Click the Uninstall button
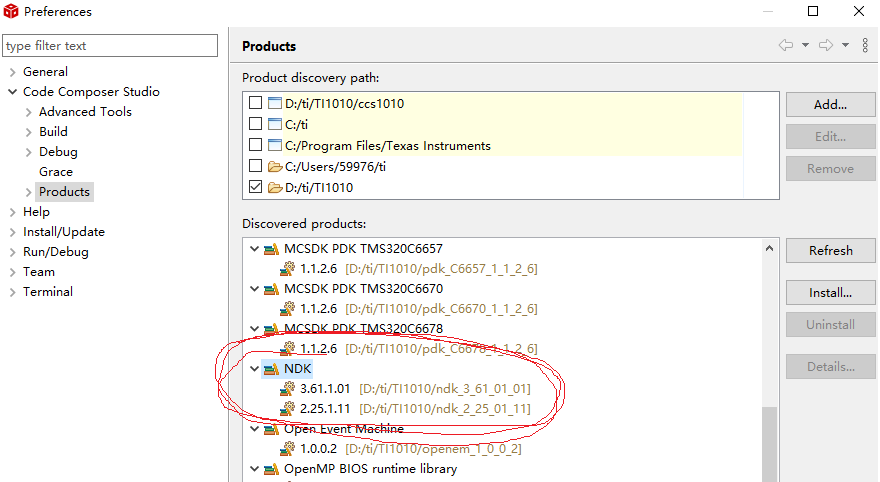This screenshot has height=482, width=880. (x=831, y=324)
